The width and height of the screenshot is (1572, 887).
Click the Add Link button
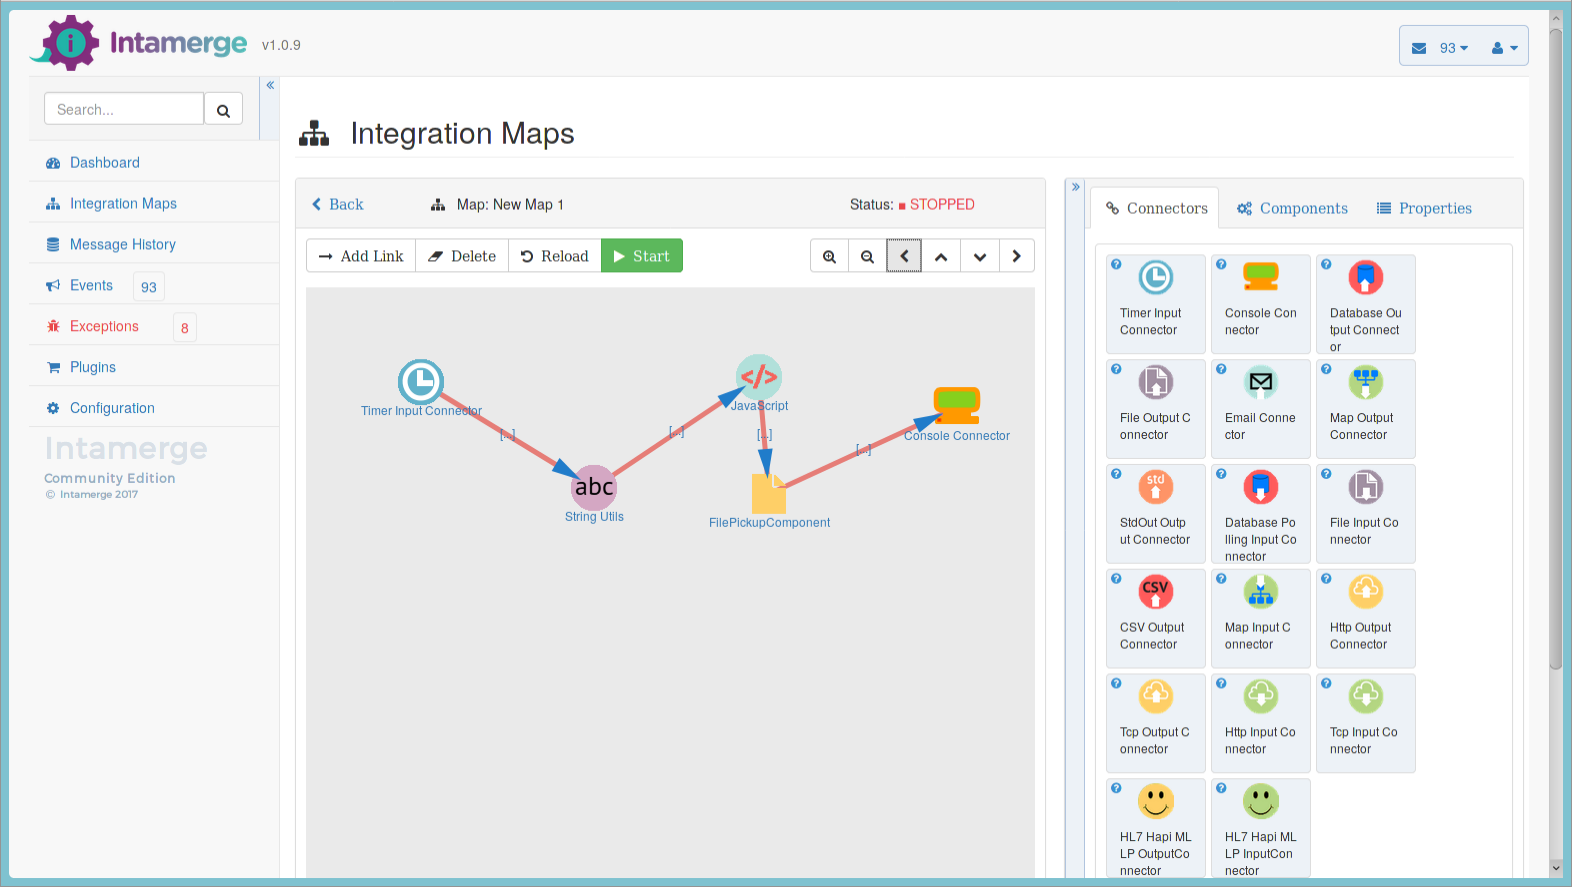(x=361, y=256)
